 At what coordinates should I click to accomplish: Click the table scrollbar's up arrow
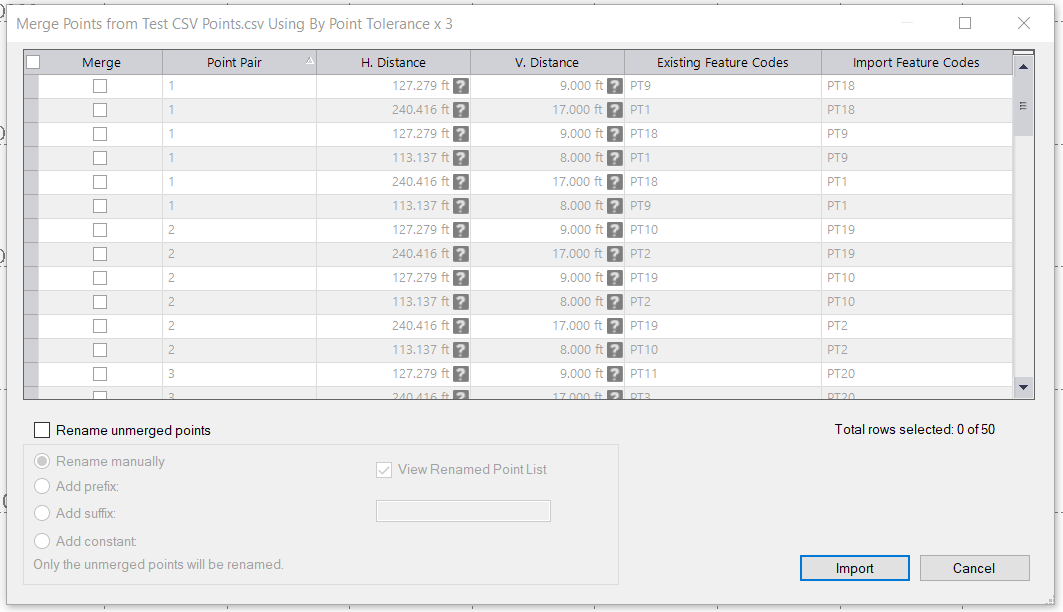pyautogui.click(x=1023, y=67)
